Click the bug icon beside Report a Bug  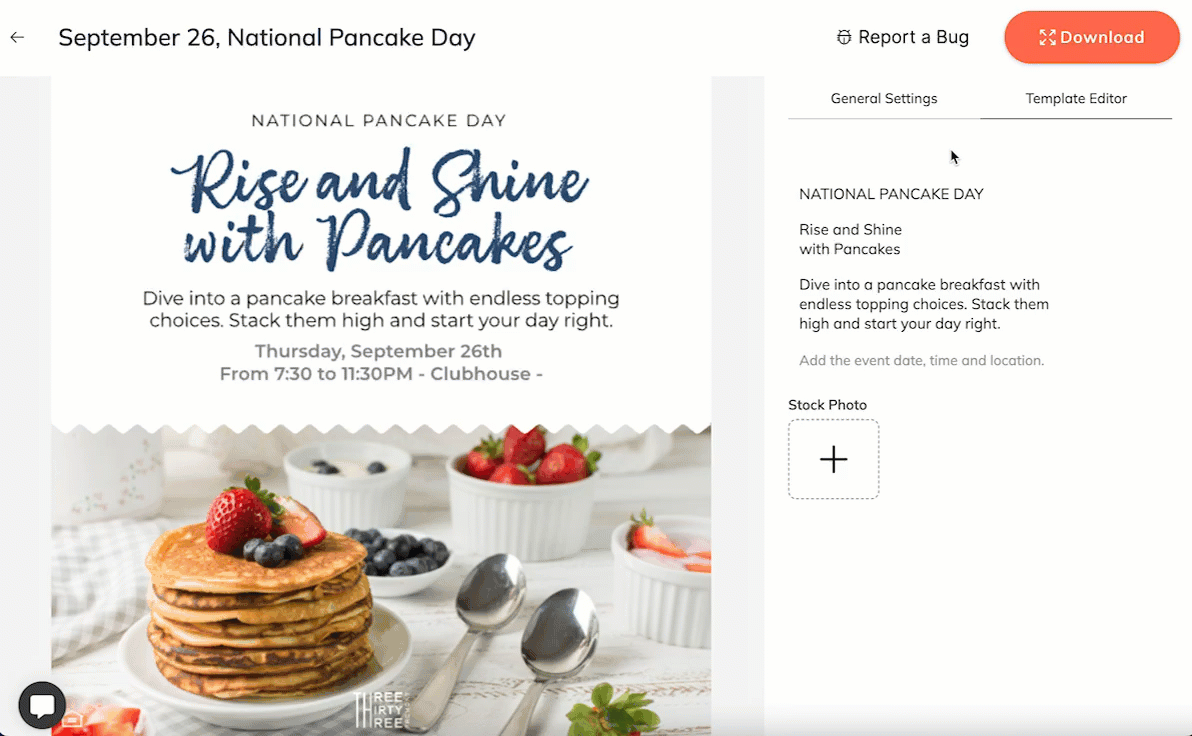click(844, 37)
